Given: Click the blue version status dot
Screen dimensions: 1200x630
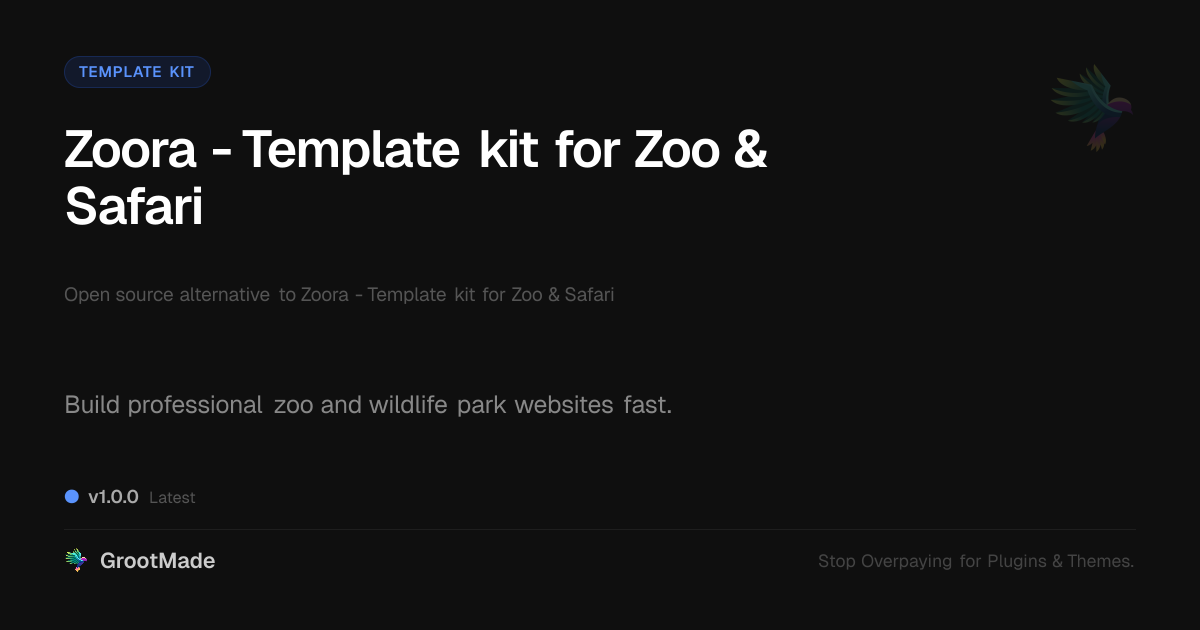Looking at the screenshot, I should (72, 496).
